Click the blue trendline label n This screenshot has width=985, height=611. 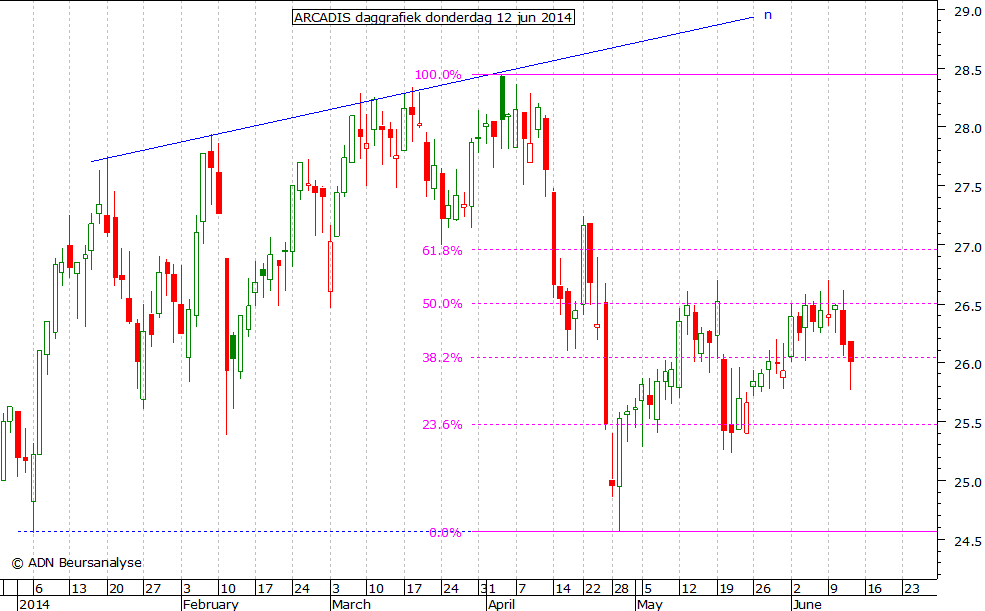768,15
